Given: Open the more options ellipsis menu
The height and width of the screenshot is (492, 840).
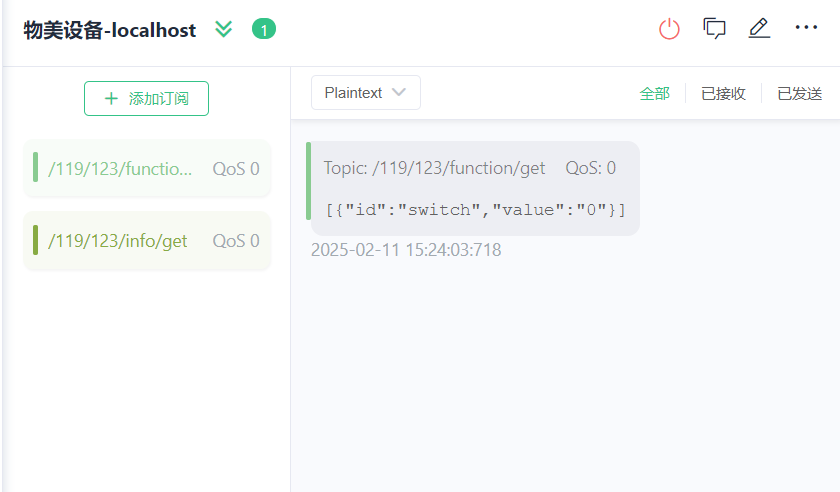Looking at the screenshot, I should click(806, 28).
